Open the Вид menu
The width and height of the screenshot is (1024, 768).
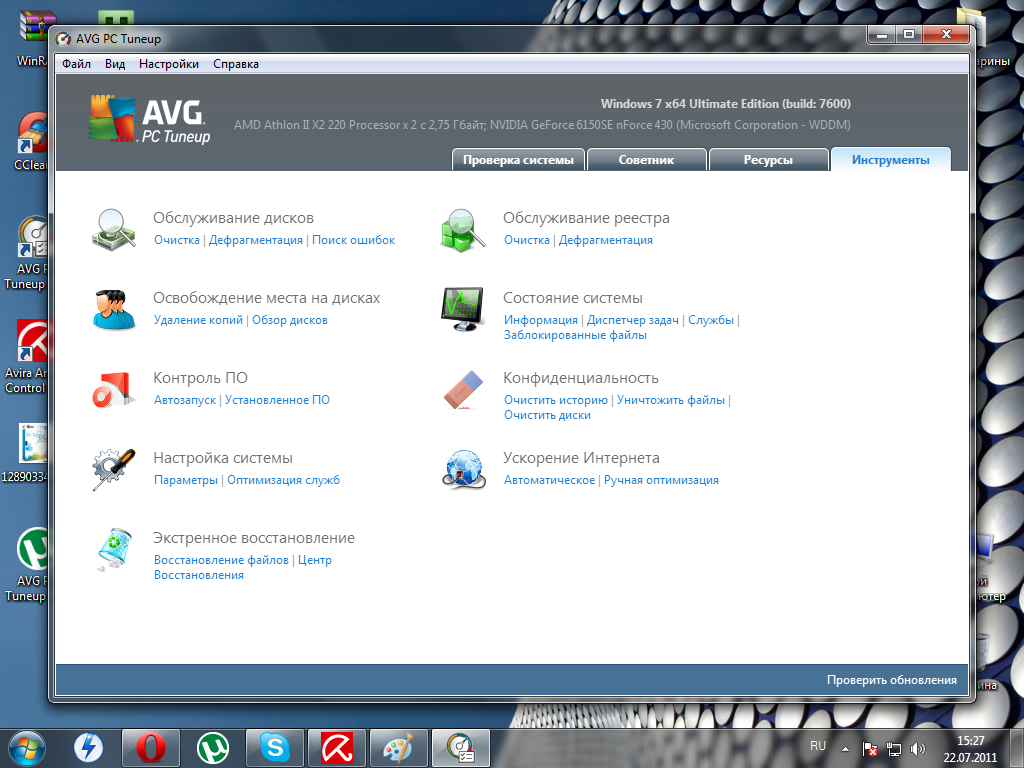pyautogui.click(x=115, y=64)
